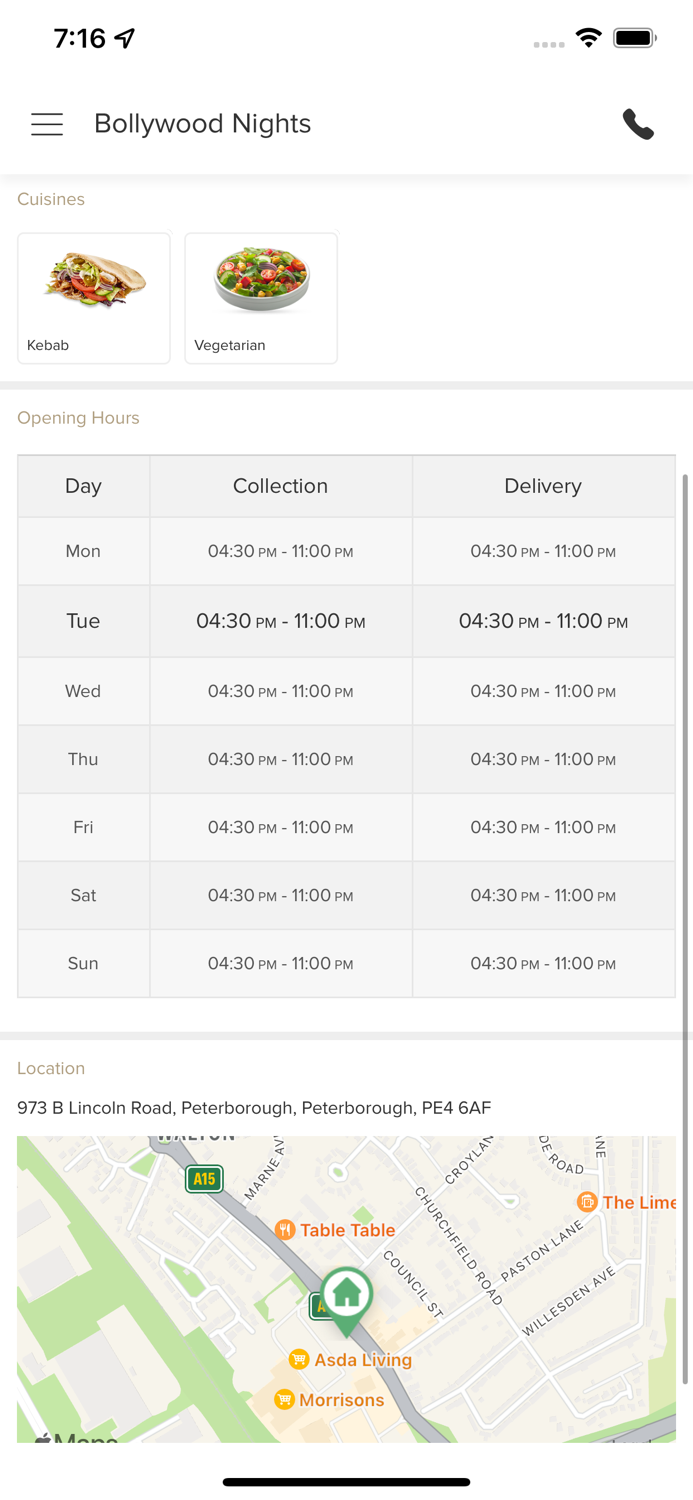Tap the Delivery column header
The height and width of the screenshot is (1500, 693).
click(543, 486)
